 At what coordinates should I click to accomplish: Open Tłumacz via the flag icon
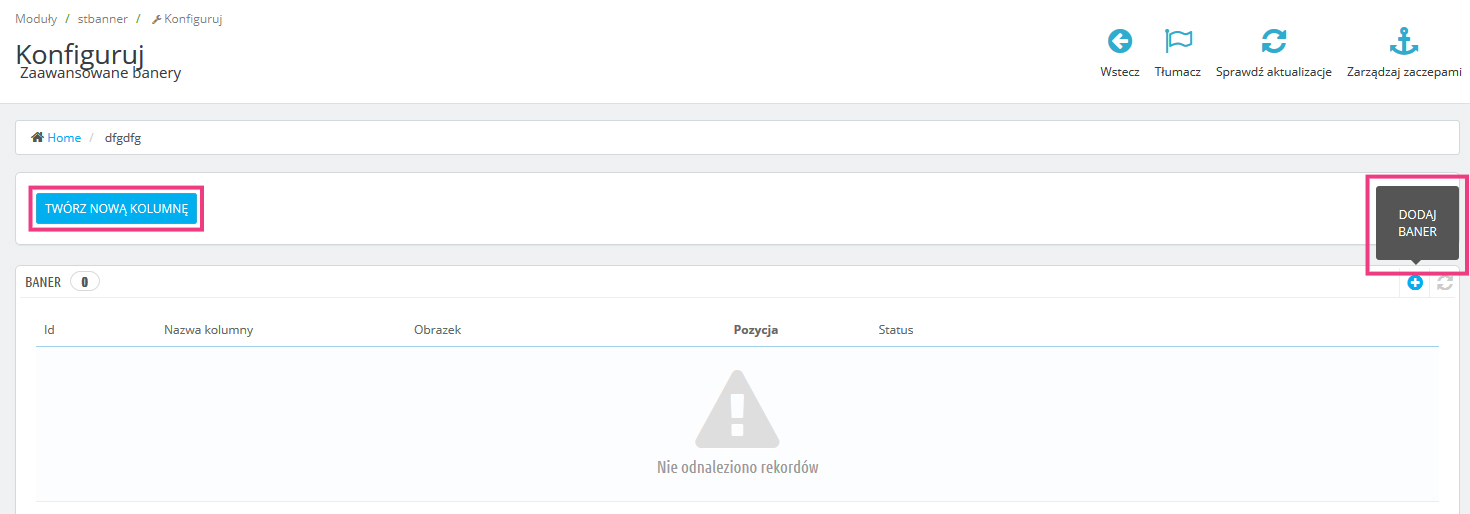coord(1178,41)
